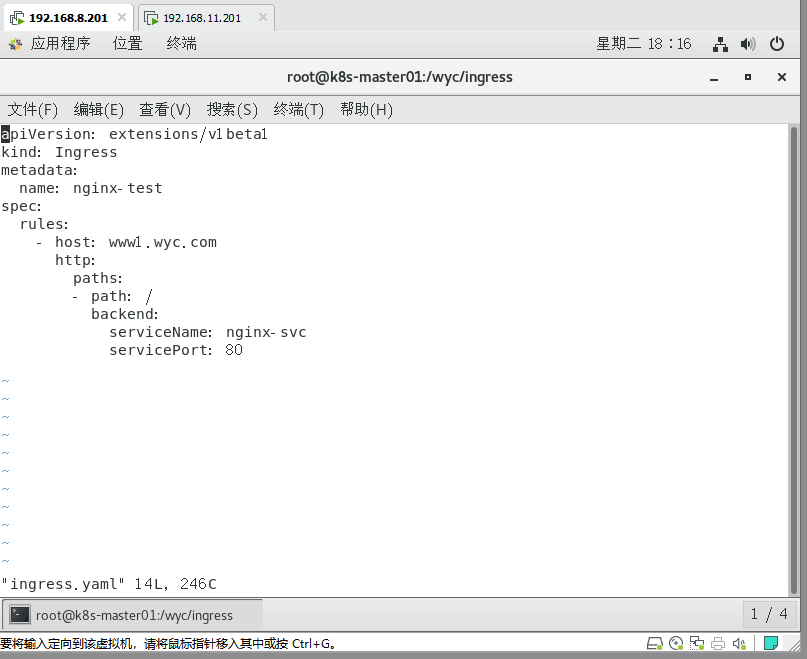Click the servicePort value 80

tap(234, 351)
